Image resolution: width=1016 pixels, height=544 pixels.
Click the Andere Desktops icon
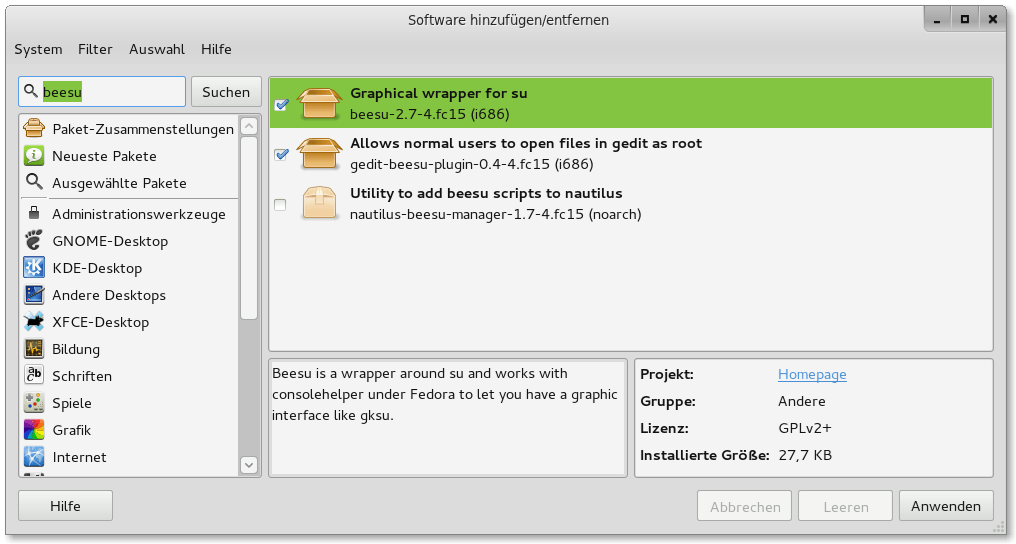[x=34, y=295]
